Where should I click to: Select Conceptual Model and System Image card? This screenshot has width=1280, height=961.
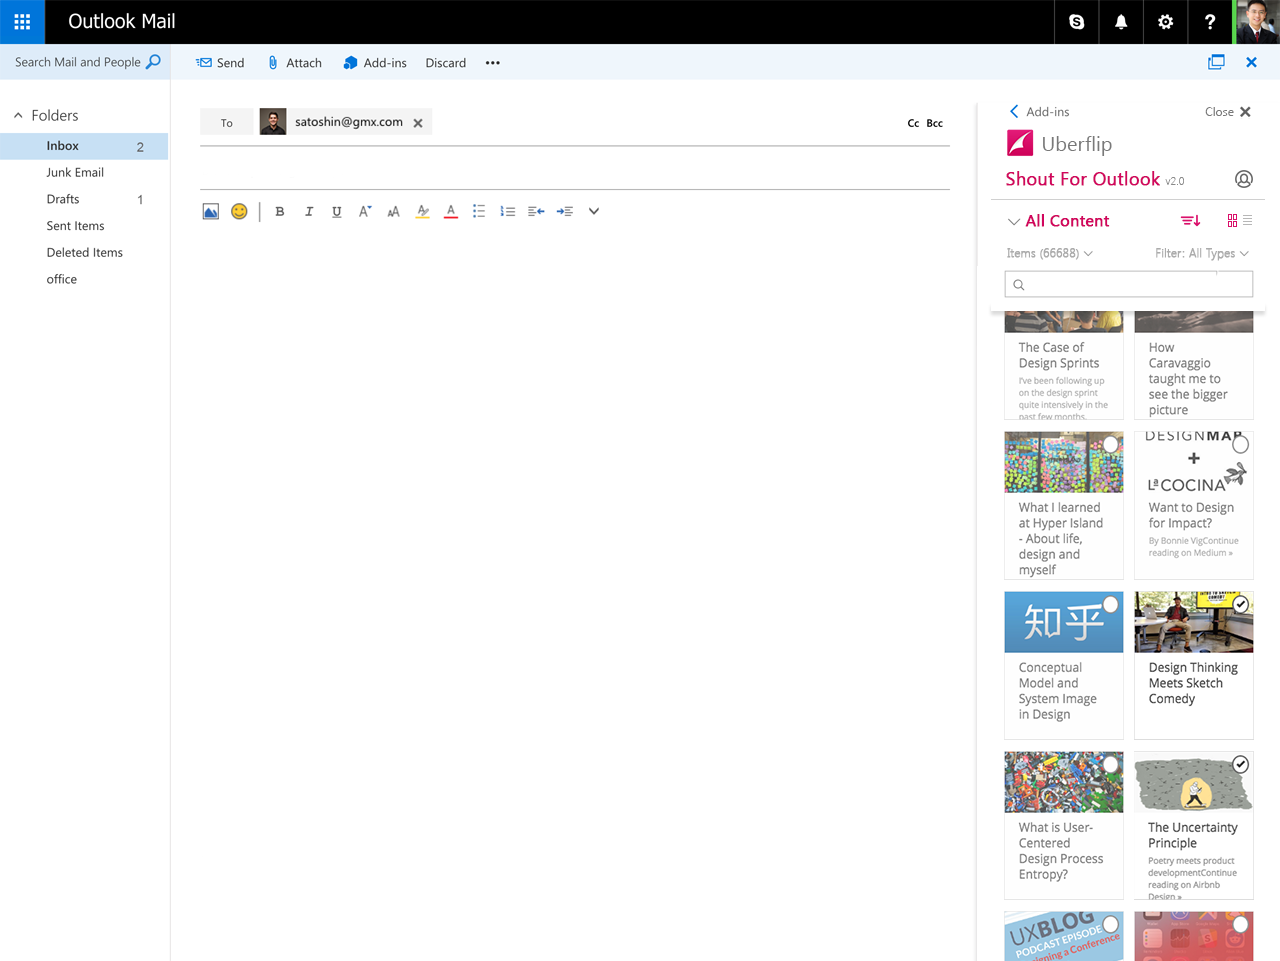(x=1111, y=604)
